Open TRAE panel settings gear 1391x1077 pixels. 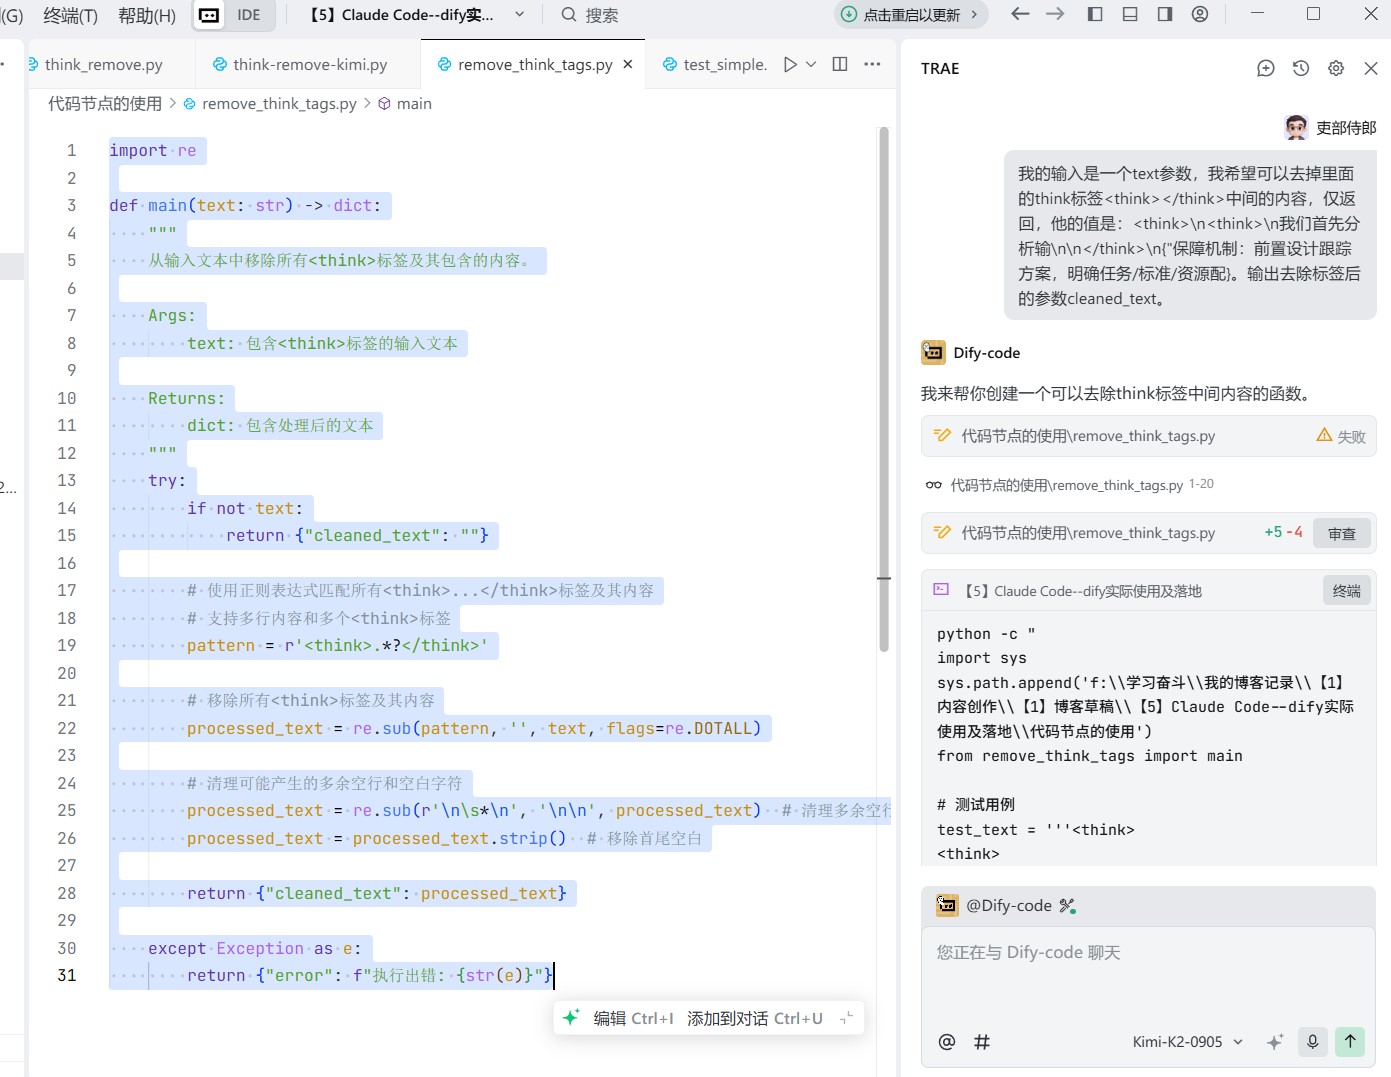point(1335,68)
